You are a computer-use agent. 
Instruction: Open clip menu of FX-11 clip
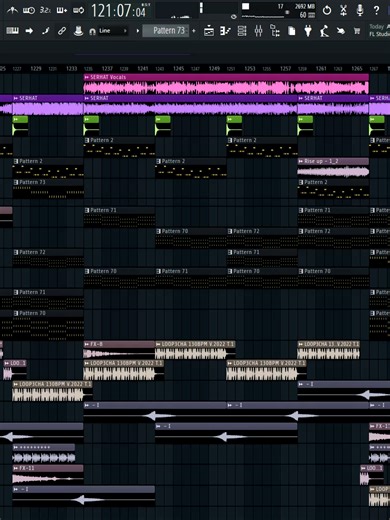[x=16, y=468]
